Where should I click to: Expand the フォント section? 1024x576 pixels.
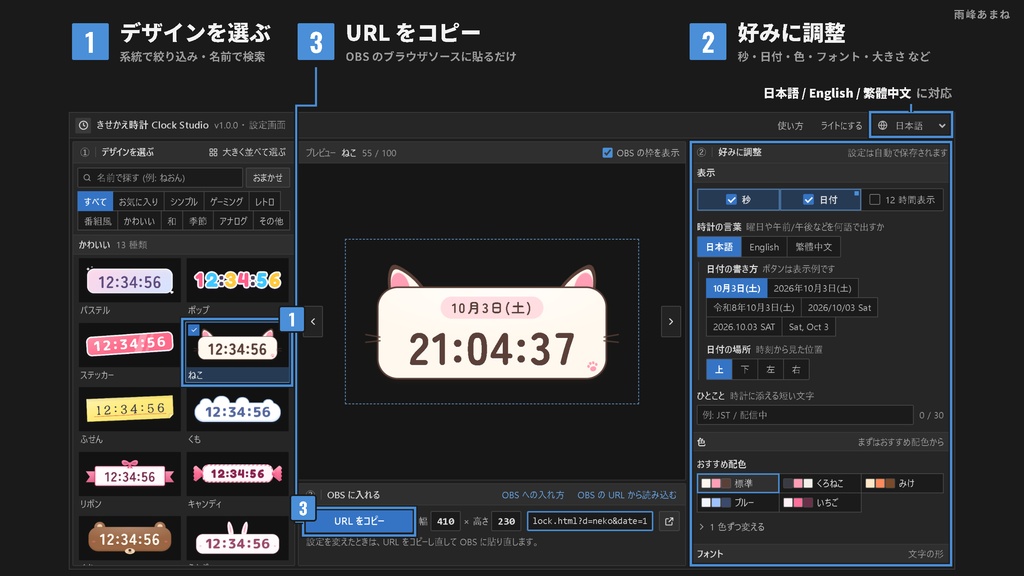pyautogui.click(x=820, y=554)
